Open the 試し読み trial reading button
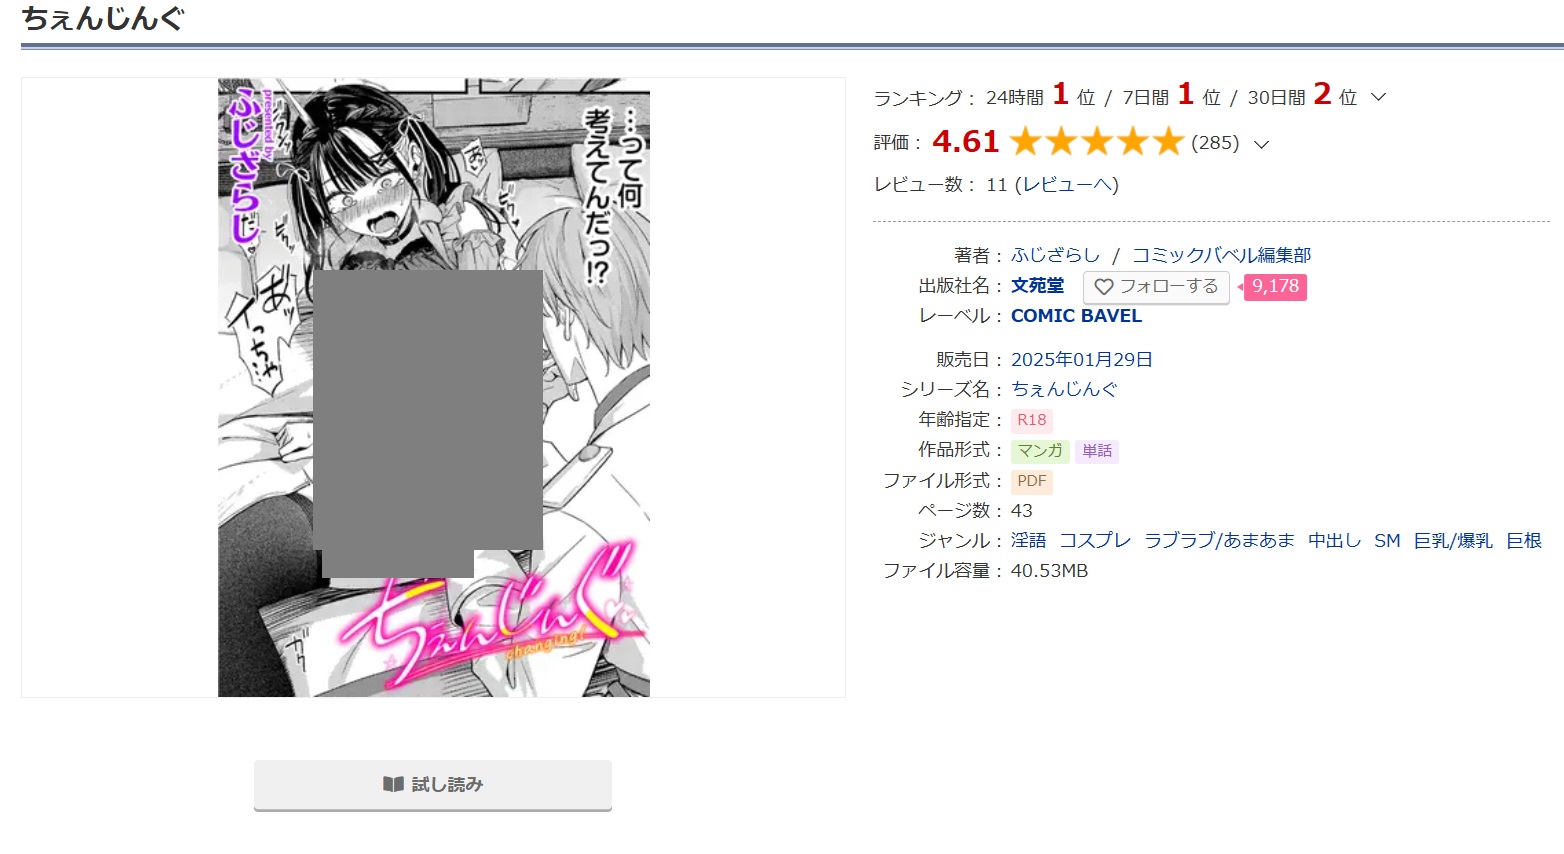Image resolution: width=1564 pixels, height=854 pixels. (x=433, y=785)
